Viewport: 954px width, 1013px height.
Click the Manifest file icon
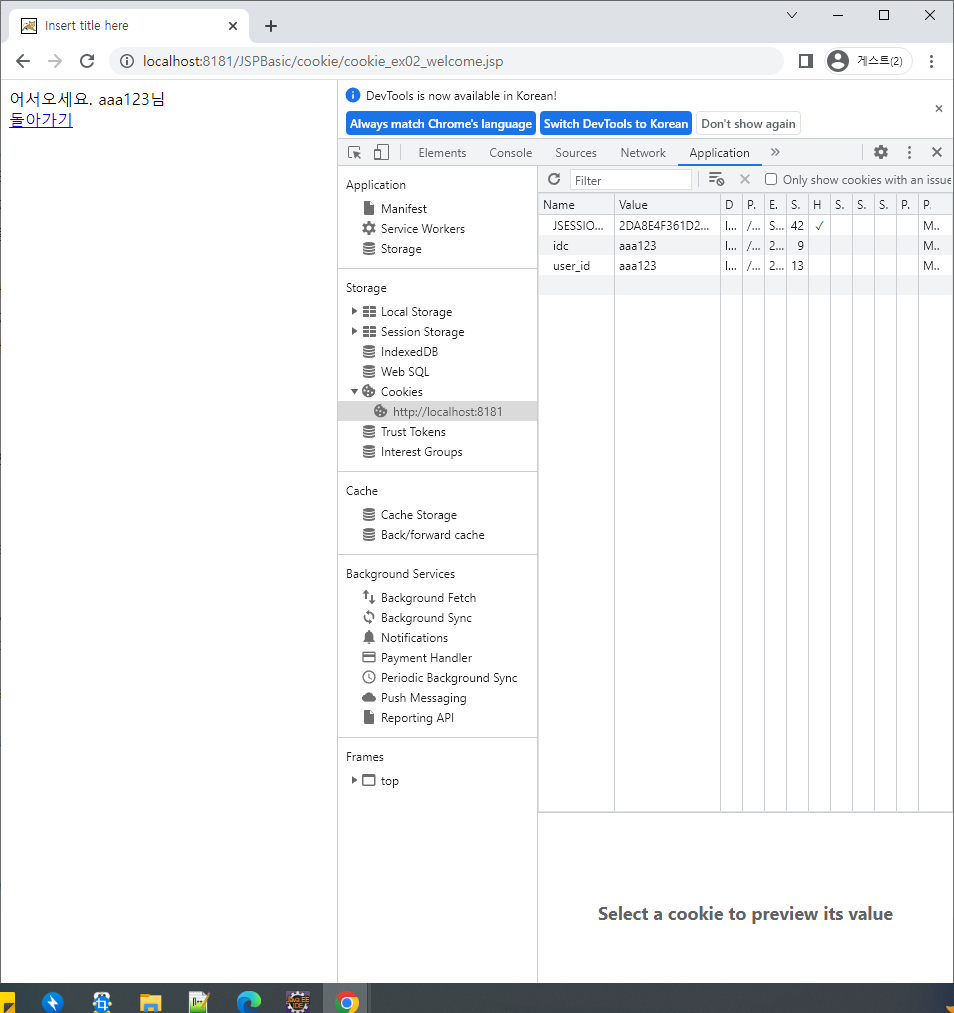(x=369, y=208)
